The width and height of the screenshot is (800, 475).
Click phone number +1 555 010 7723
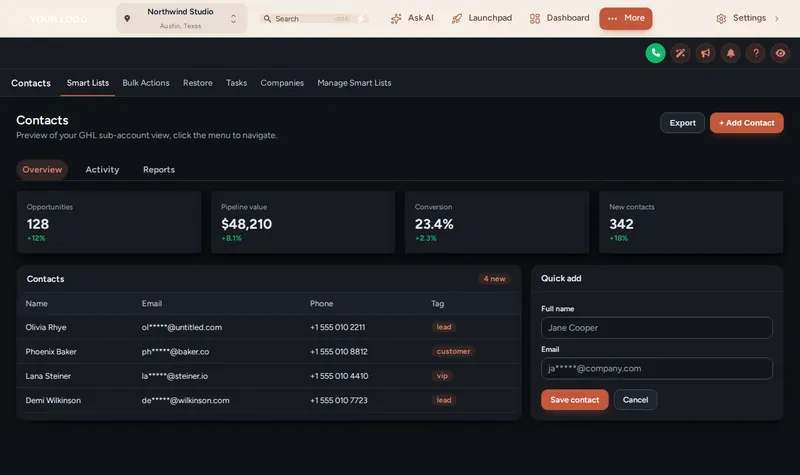tap(339, 401)
